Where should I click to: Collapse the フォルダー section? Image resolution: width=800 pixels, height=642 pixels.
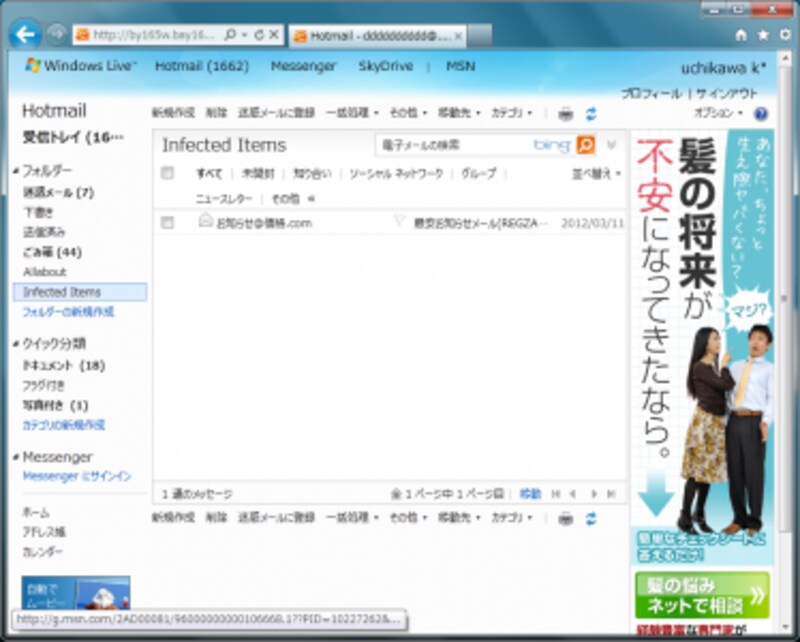tap(16, 171)
